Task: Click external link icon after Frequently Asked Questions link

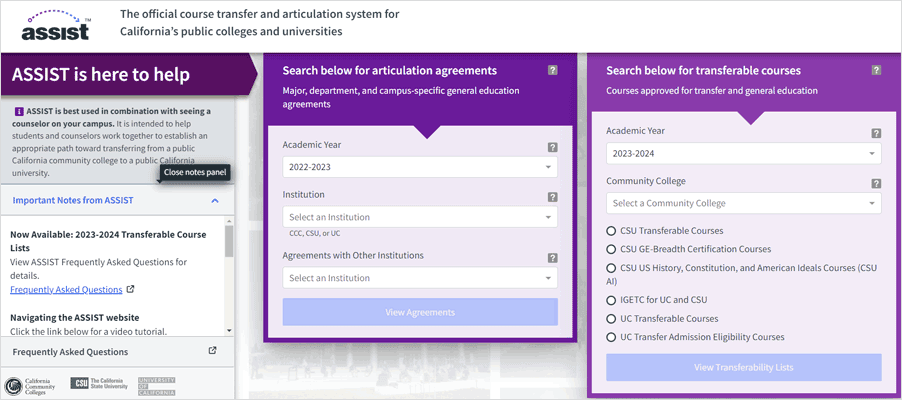Action: click(131, 289)
